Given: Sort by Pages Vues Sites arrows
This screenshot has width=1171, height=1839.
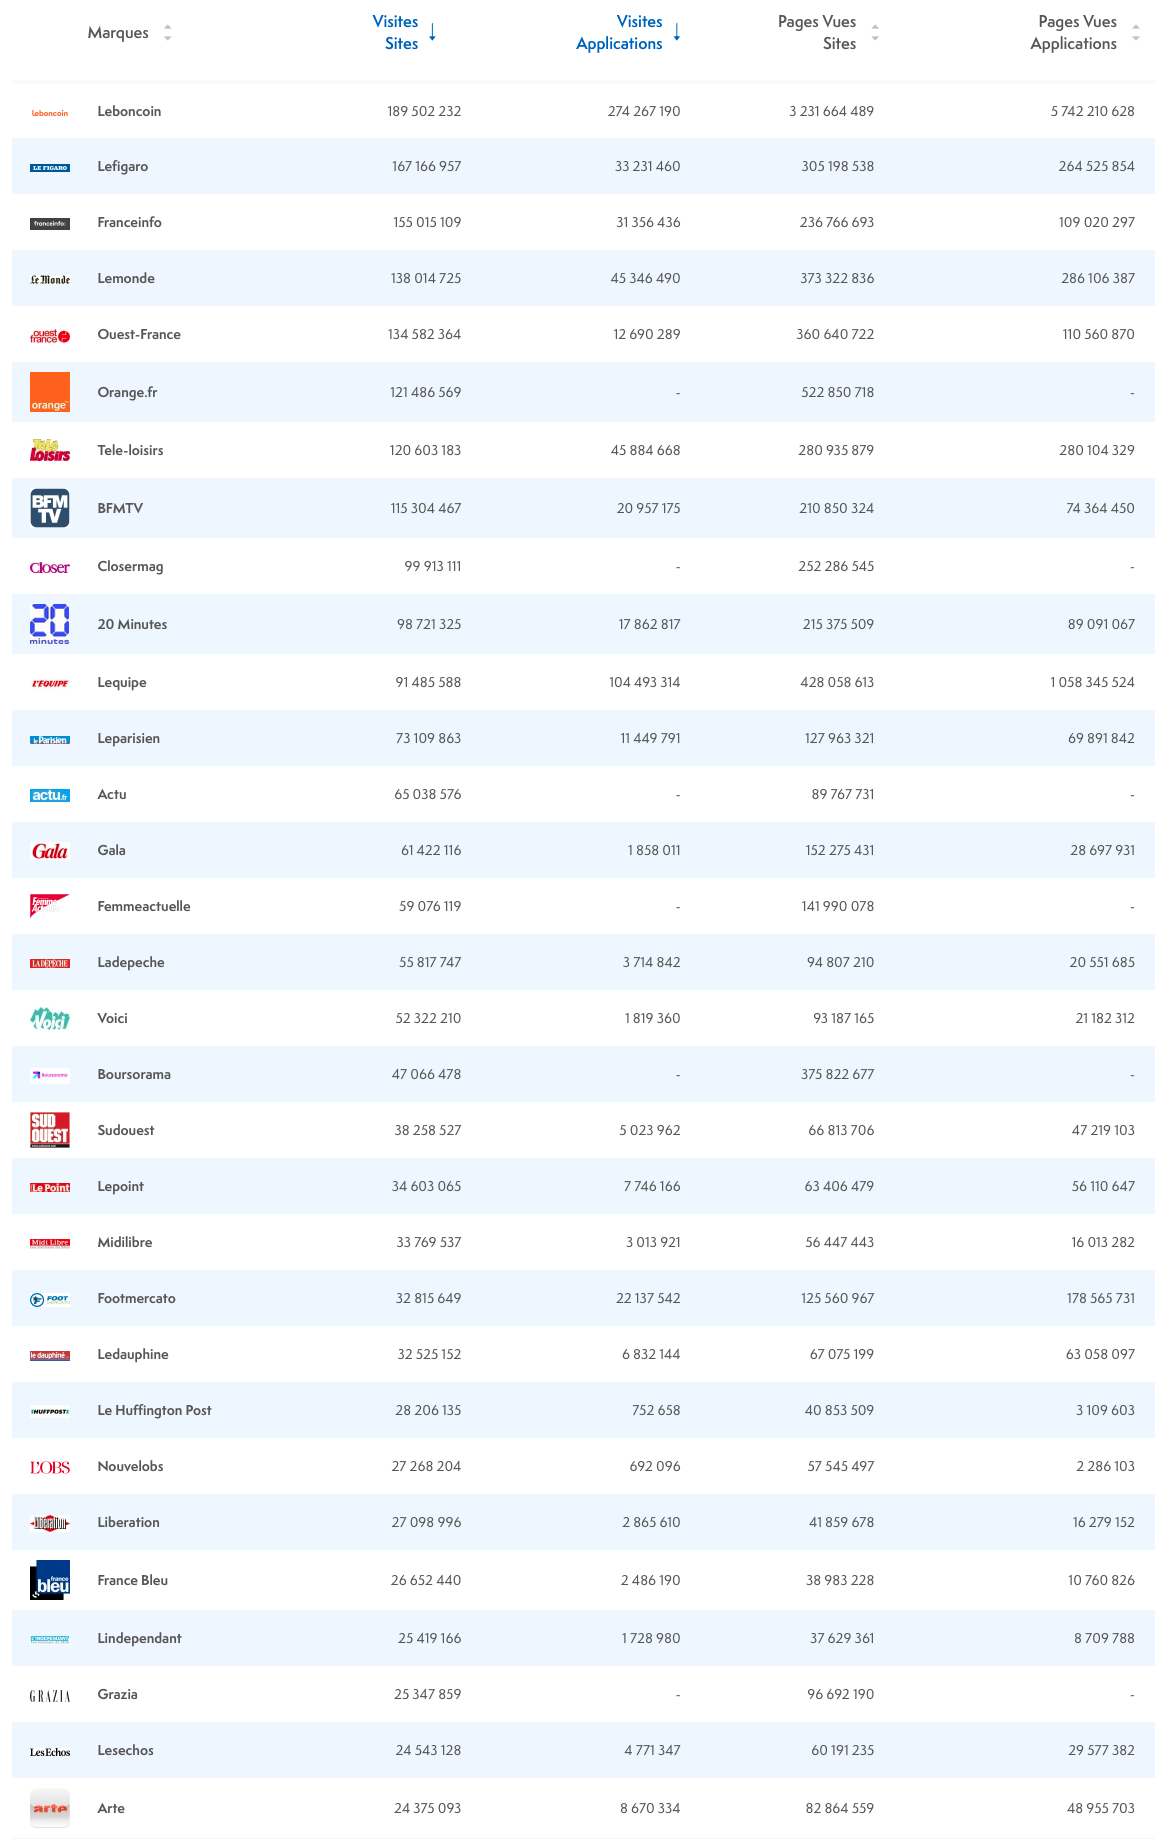Looking at the screenshot, I should (x=875, y=33).
